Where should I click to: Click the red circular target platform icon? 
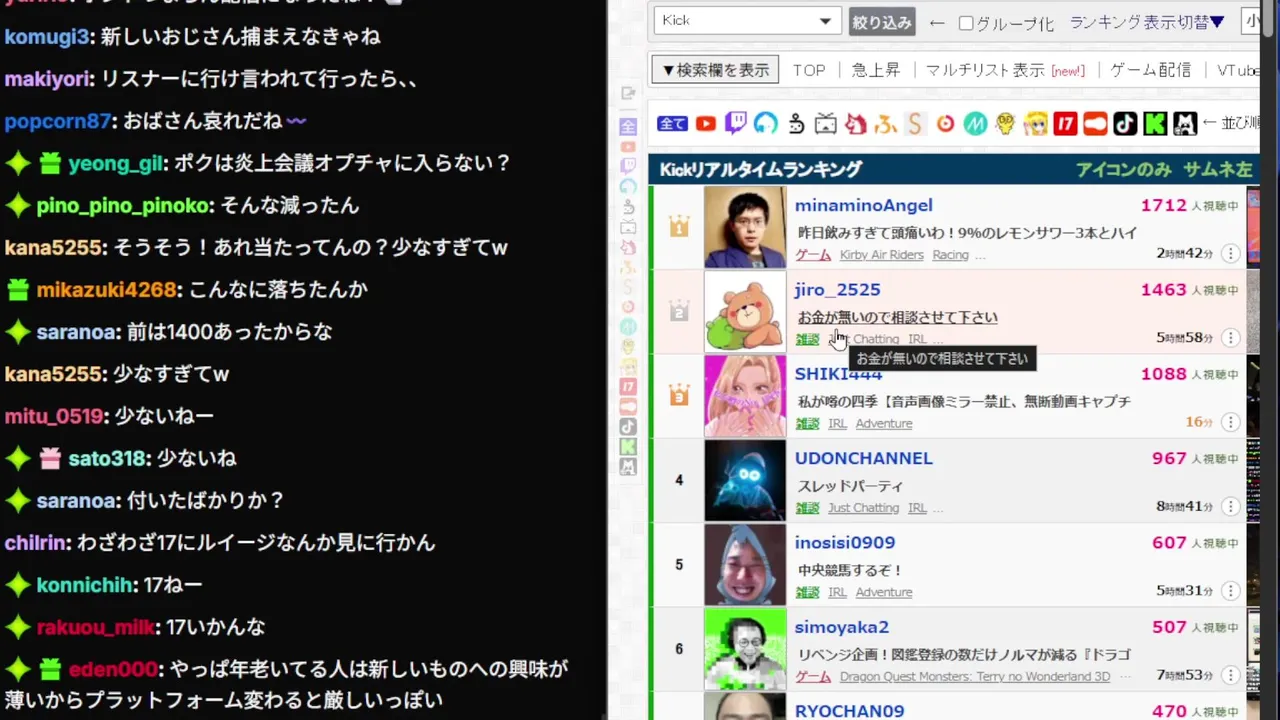(945, 124)
